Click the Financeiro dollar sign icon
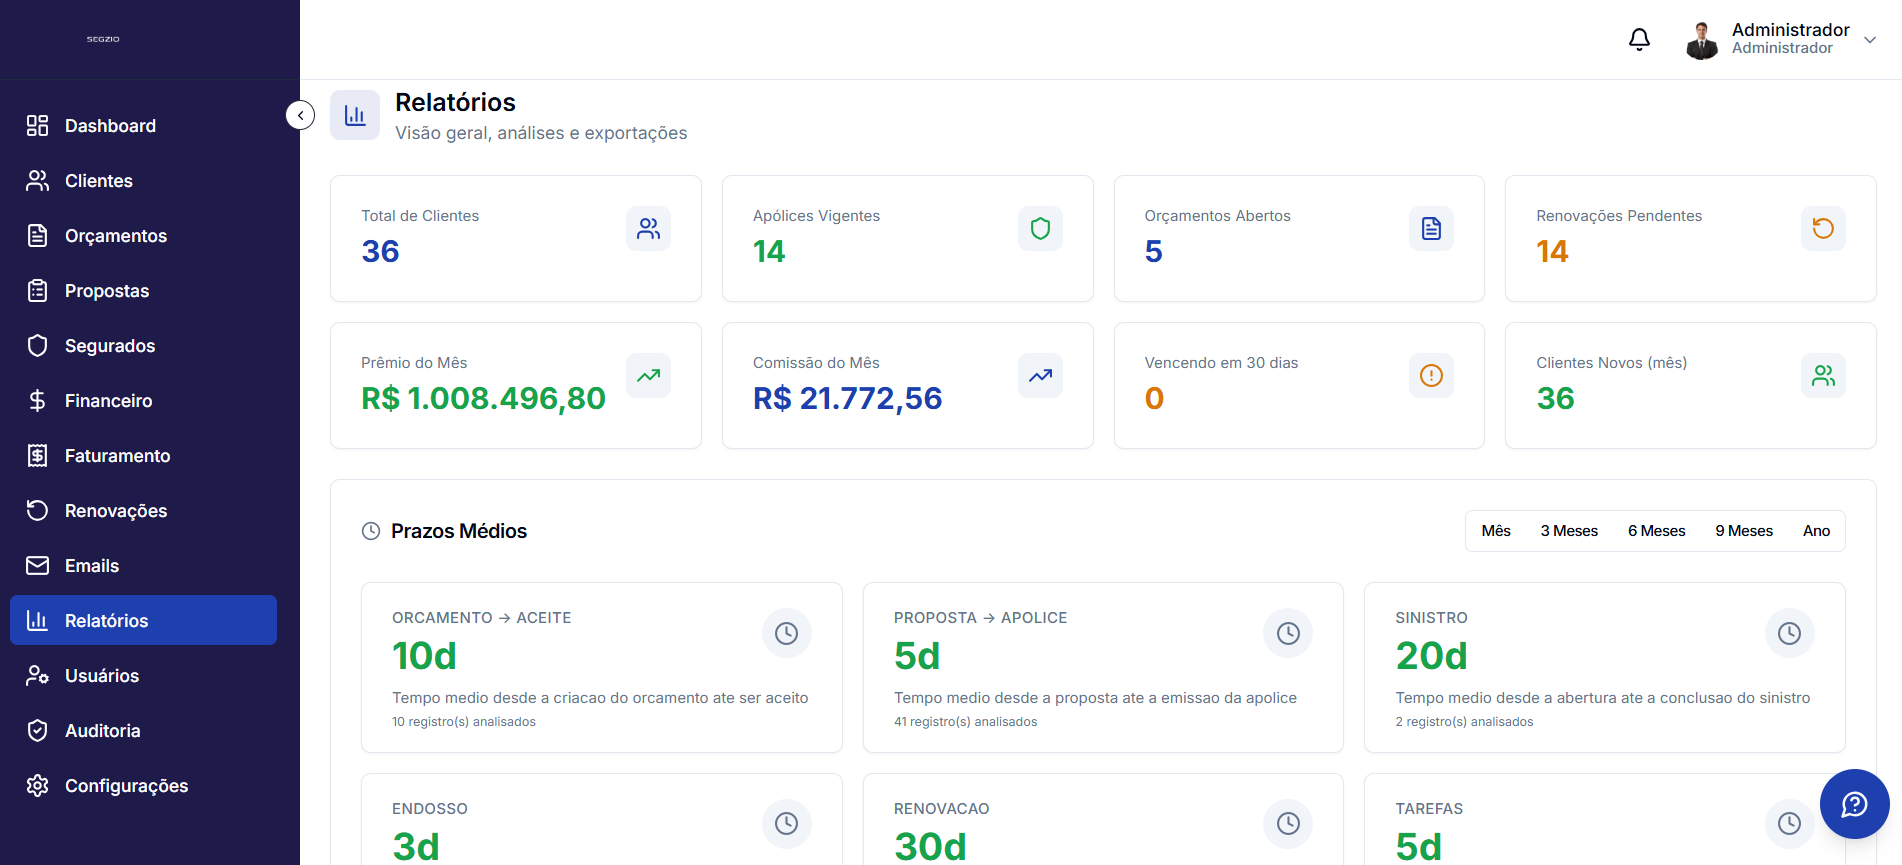This screenshot has width=1902, height=865. click(37, 400)
